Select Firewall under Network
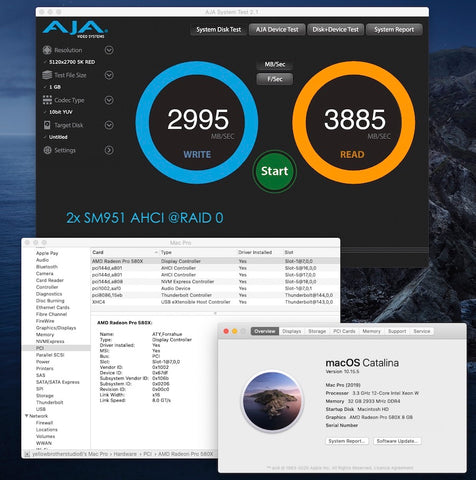The height and width of the screenshot is (480, 476). tap(44, 423)
